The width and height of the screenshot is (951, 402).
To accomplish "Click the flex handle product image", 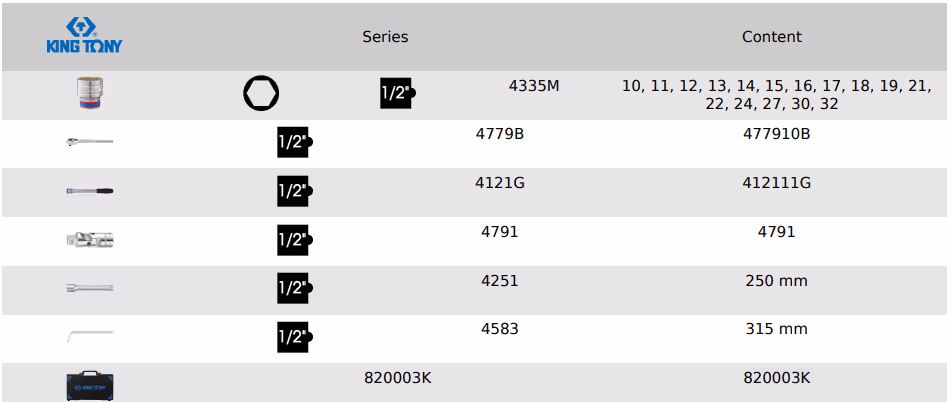I will (x=90, y=190).
